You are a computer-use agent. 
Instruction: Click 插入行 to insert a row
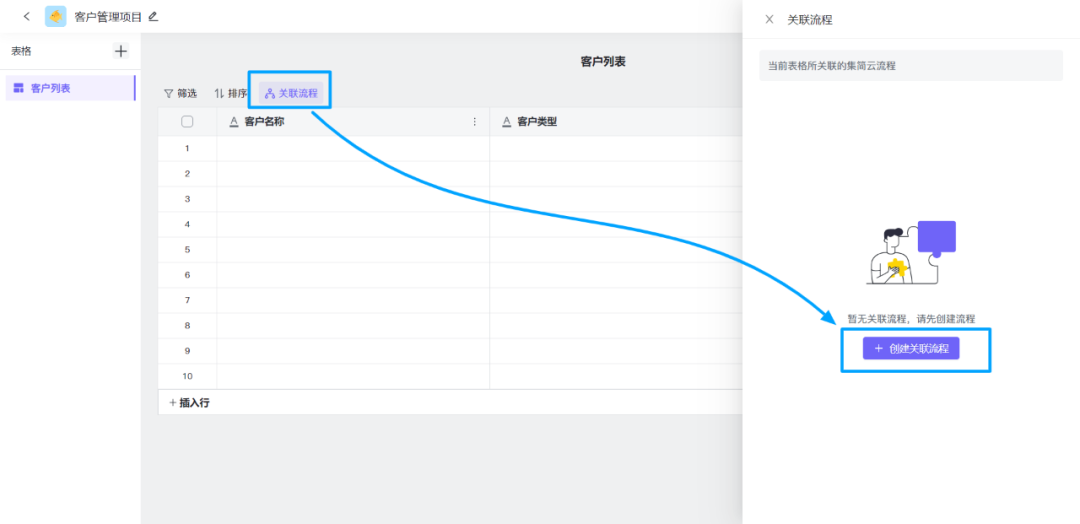189,404
